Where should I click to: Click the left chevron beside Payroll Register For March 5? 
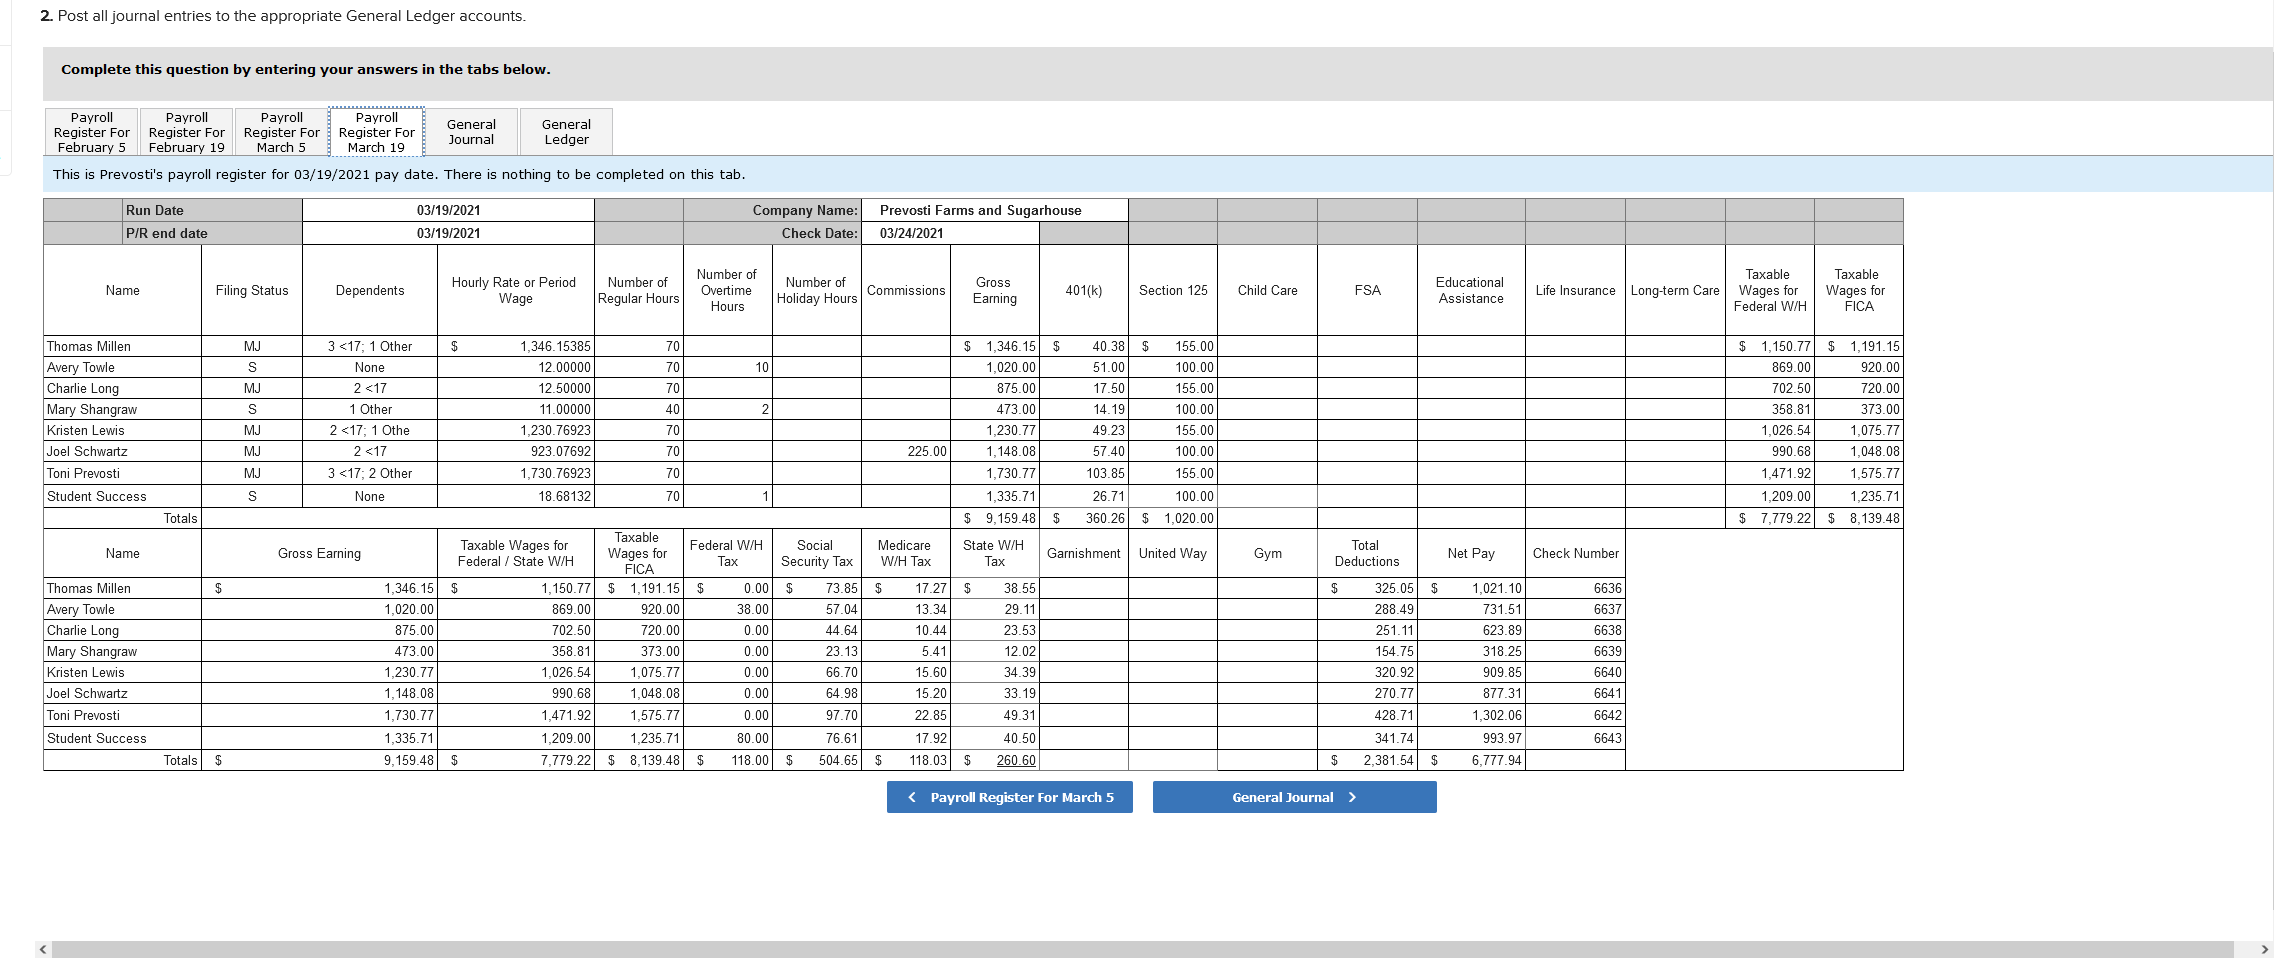(x=911, y=797)
